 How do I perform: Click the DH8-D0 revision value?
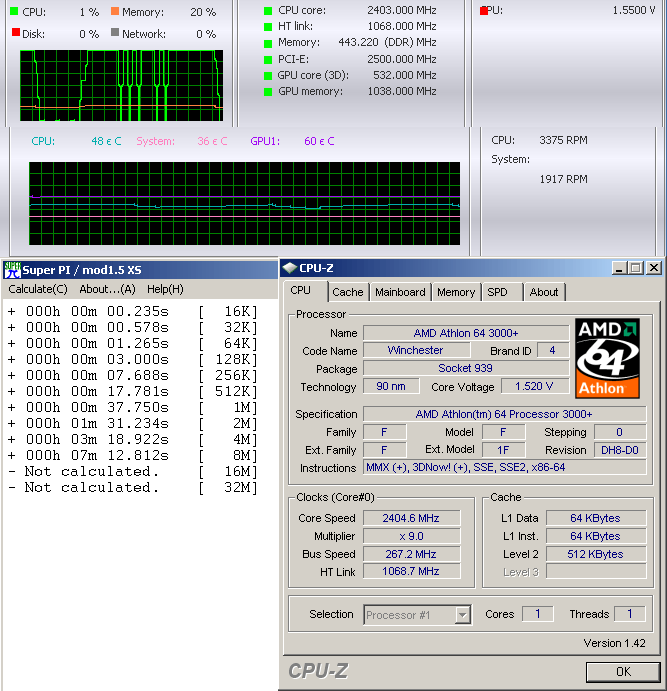tap(620, 450)
